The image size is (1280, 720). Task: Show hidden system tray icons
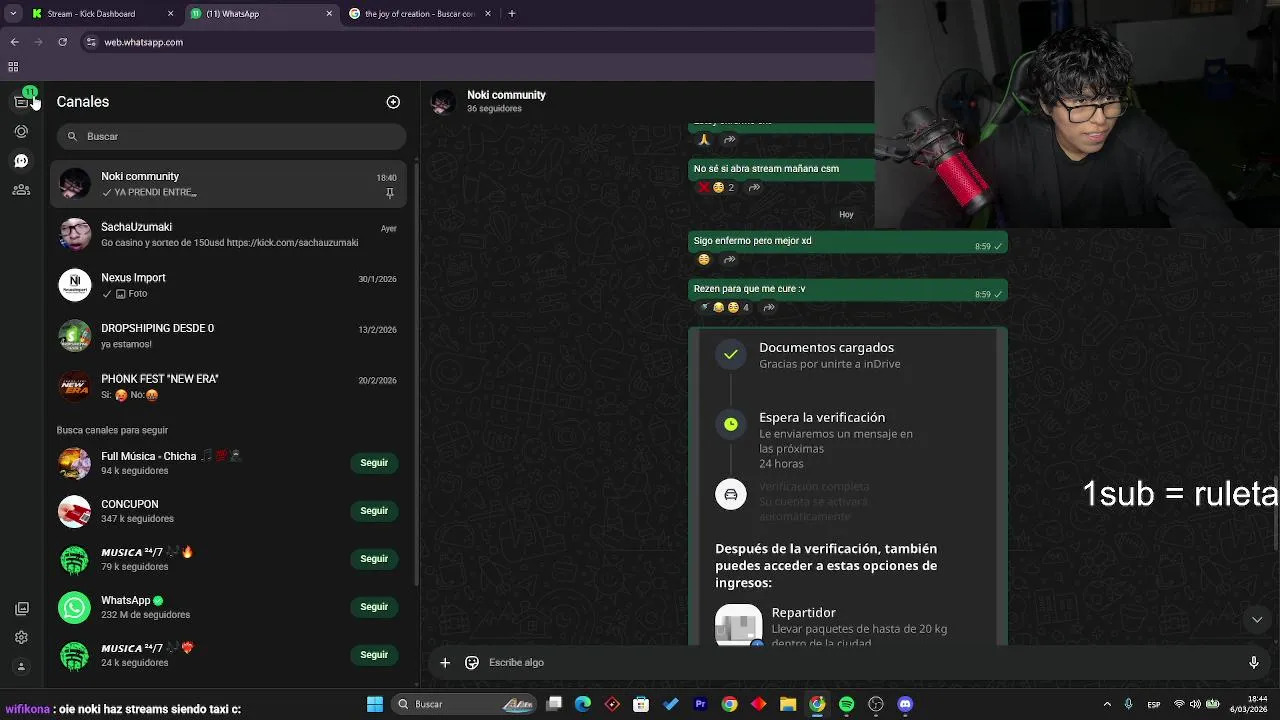pyautogui.click(x=1107, y=704)
